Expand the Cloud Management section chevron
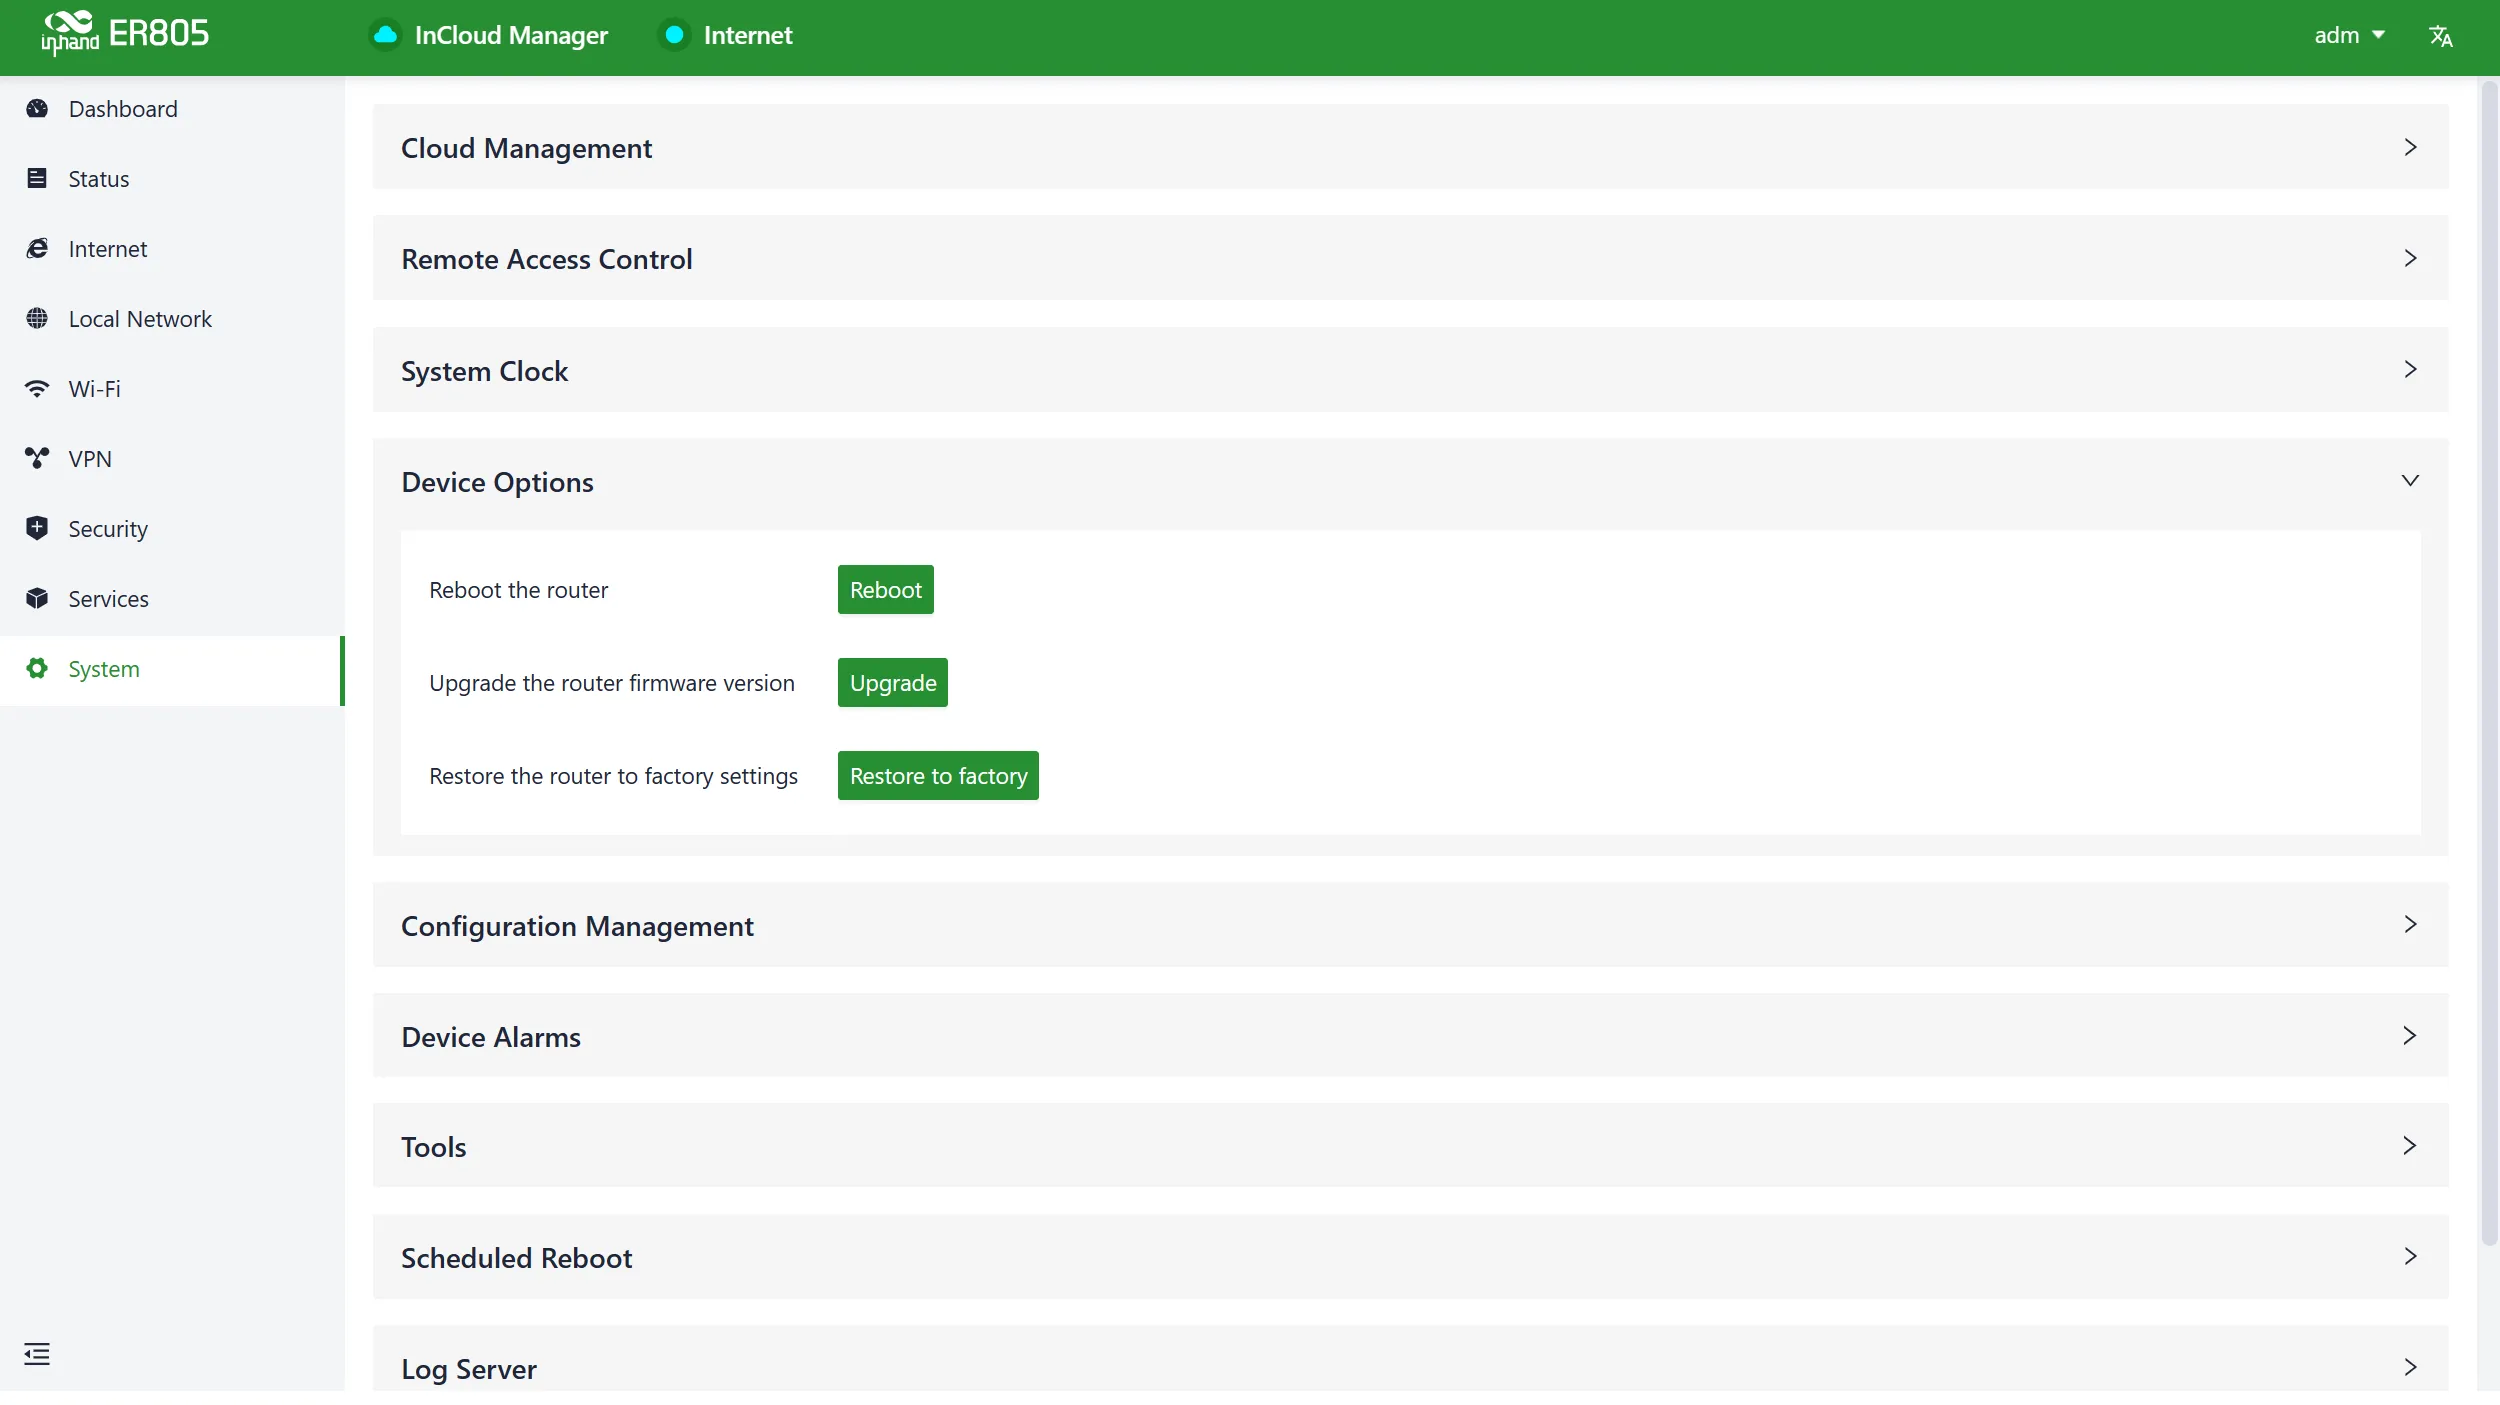The image size is (2500, 1405). coord(2410,147)
